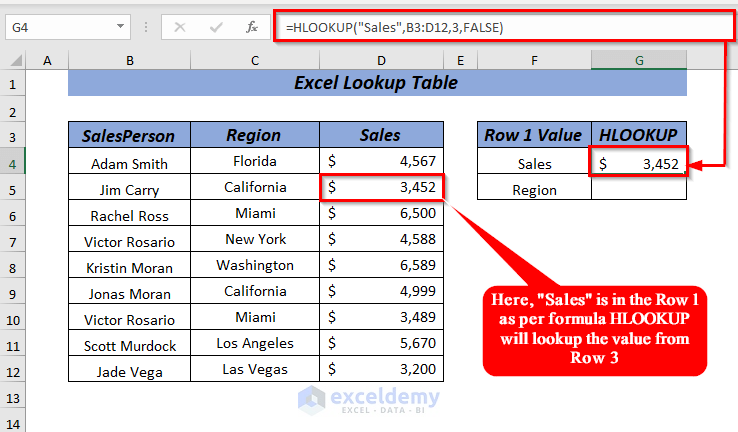Select the Jonas Moran cell
This screenshot has height=432, width=738.
(129, 291)
